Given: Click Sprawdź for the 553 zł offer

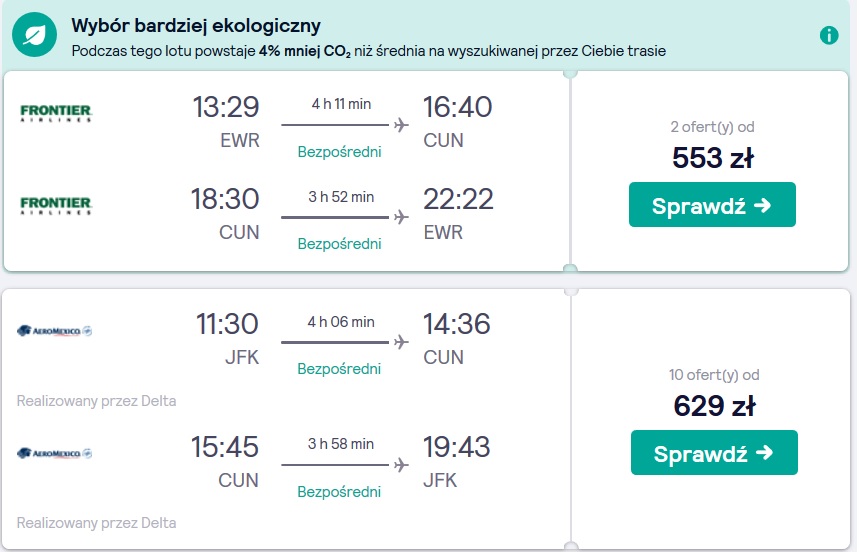Looking at the screenshot, I should [x=712, y=205].
